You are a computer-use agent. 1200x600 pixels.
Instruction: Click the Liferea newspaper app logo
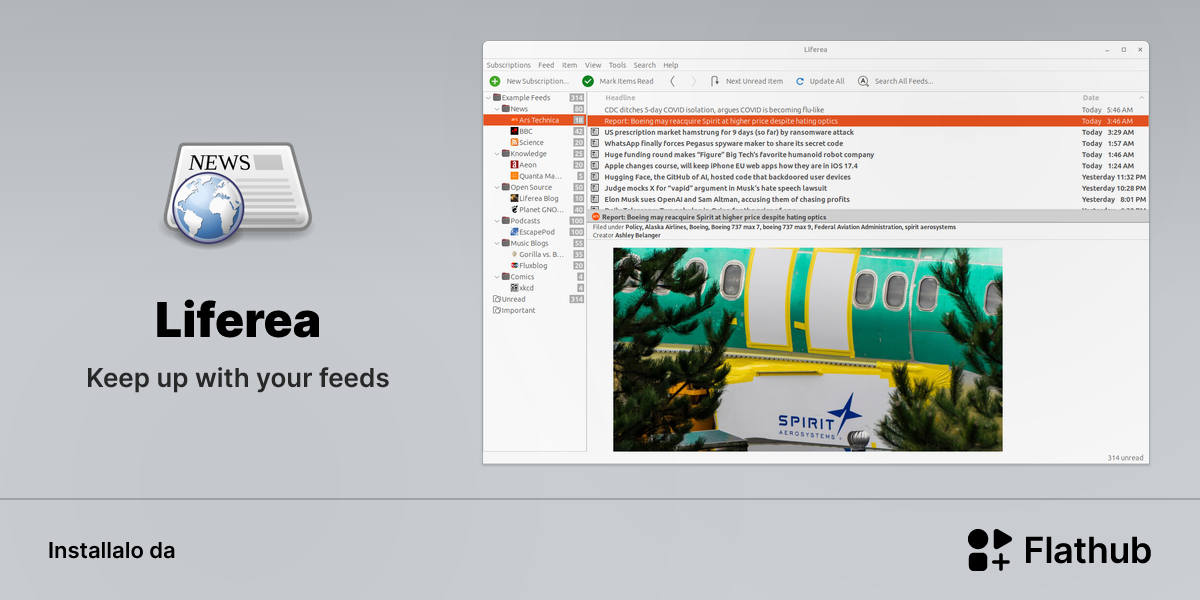pos(238,192)
